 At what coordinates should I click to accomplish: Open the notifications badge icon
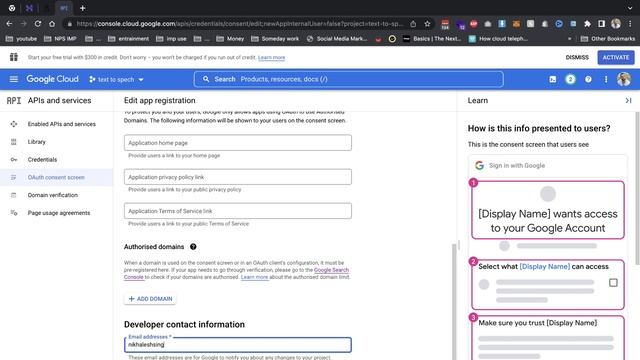coord(570,79)
